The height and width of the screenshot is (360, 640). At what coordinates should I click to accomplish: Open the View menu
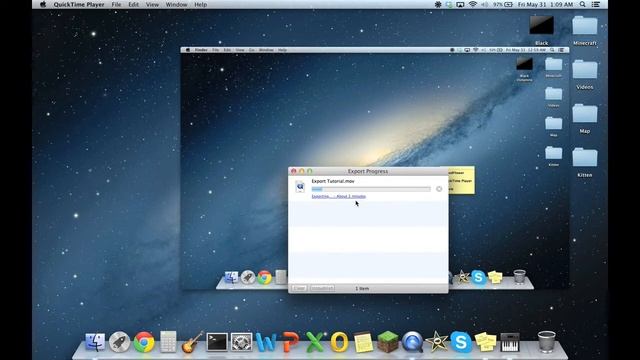152,4
